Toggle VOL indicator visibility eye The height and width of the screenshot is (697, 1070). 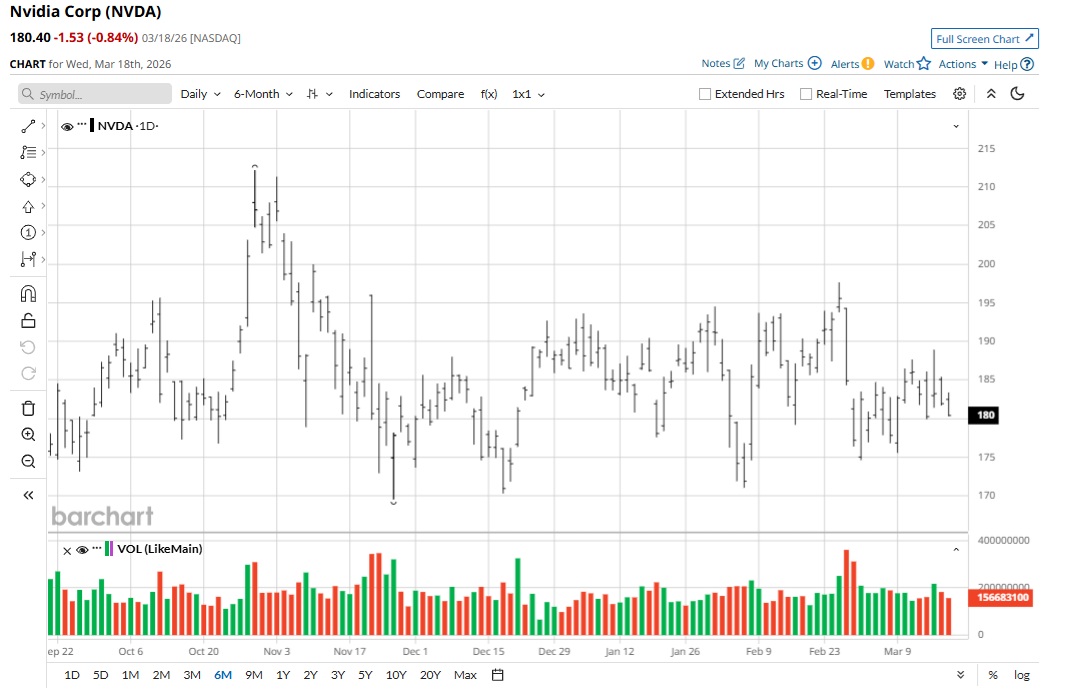click(82, 550)
